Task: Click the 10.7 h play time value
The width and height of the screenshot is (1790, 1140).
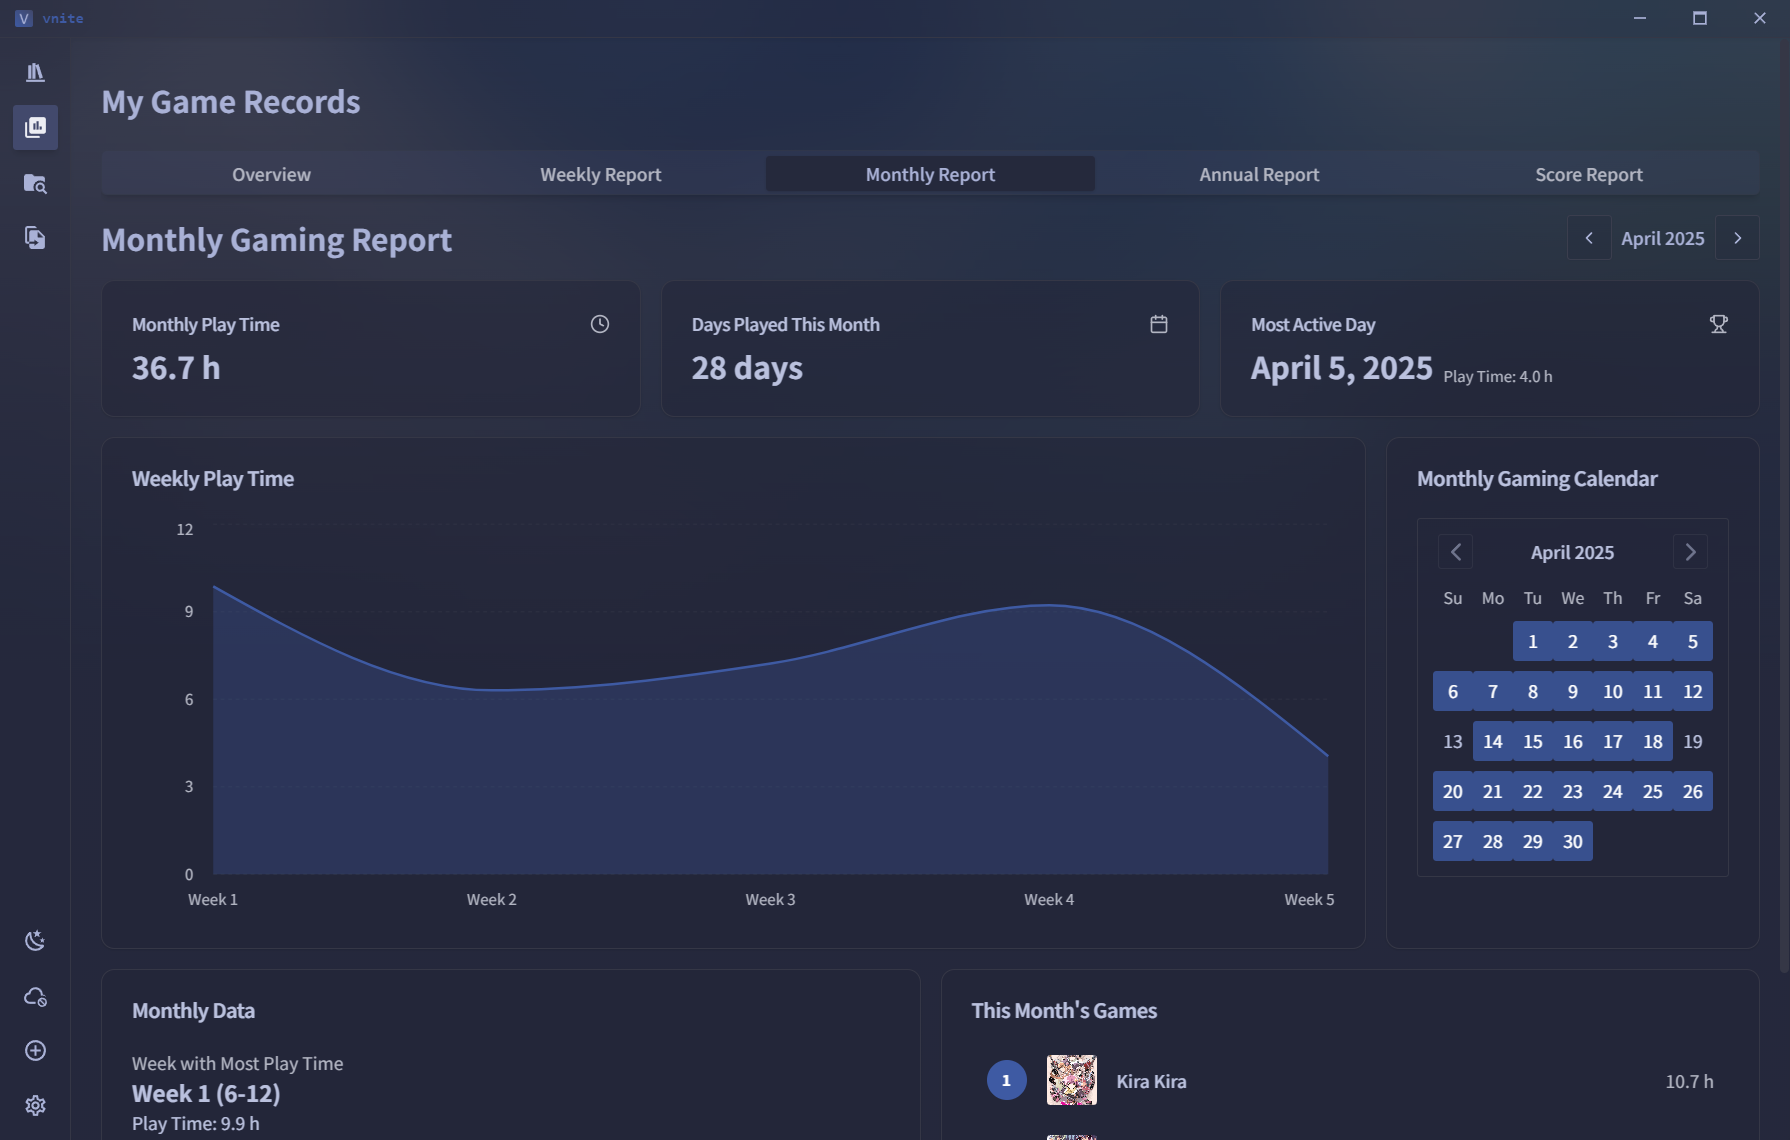Action: pyautogui.click(x=1689, y=1081)
